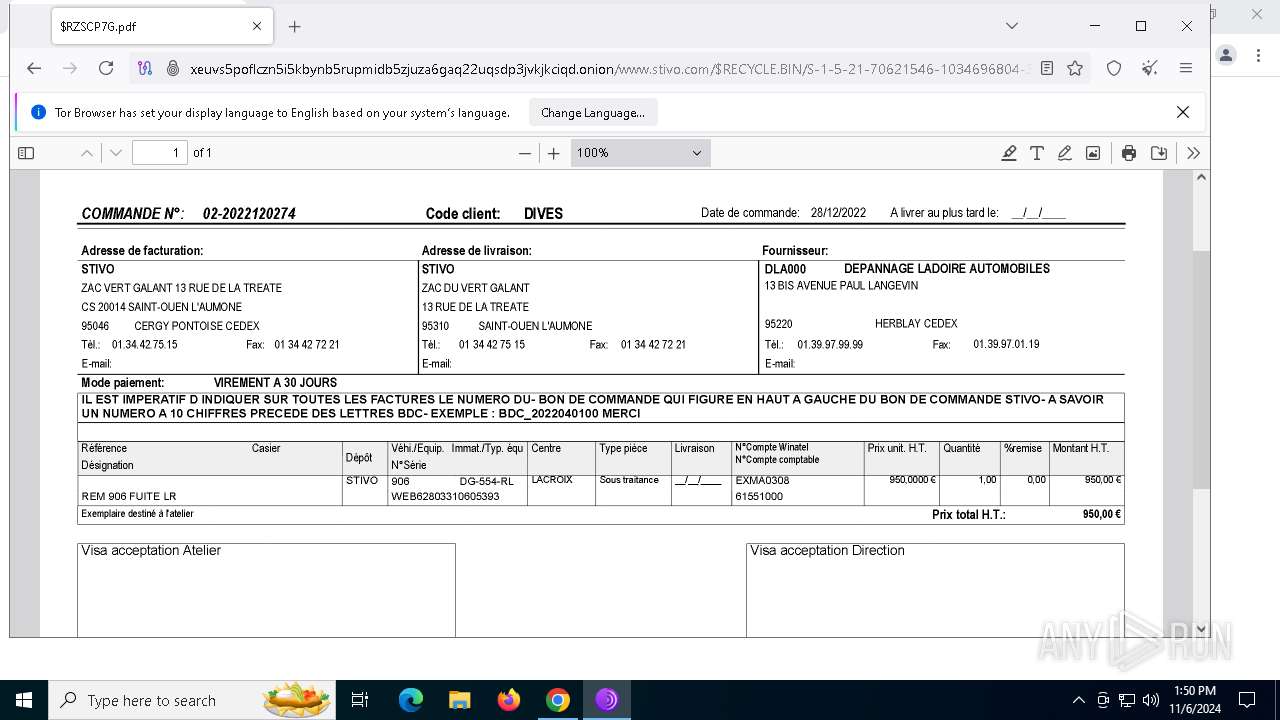Click the forward navigation arrow
Viewport: 1280px width, 720px height.
tap(70, 68)
